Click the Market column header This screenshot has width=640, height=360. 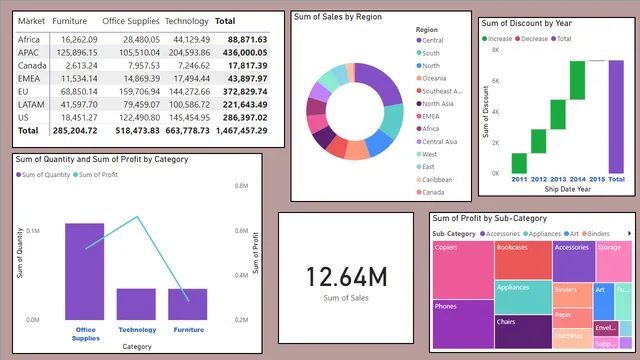(x=31, y=21)
